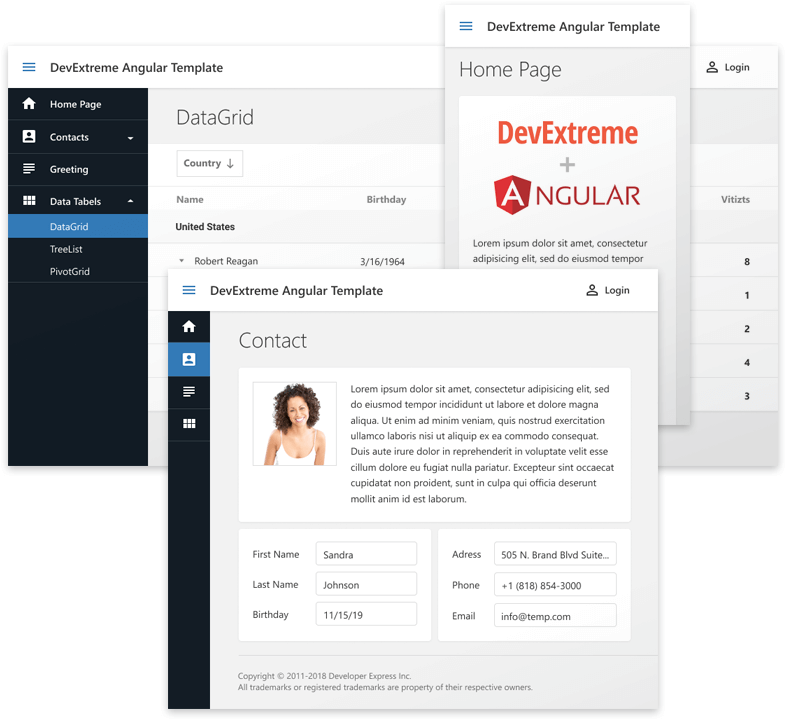This screenshot has width=790, height=720.
Task: Click the contact portrait photo
Action: [x=295, y=424]
